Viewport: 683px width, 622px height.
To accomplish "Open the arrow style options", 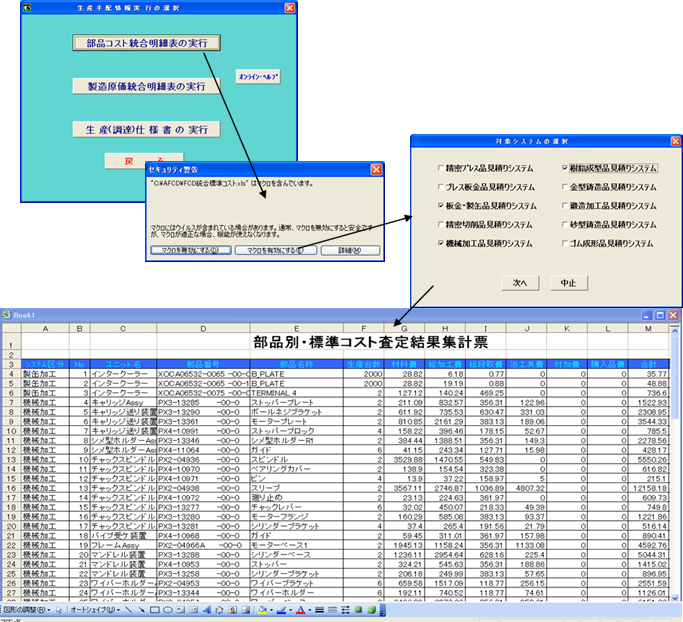I will (345, 610).
